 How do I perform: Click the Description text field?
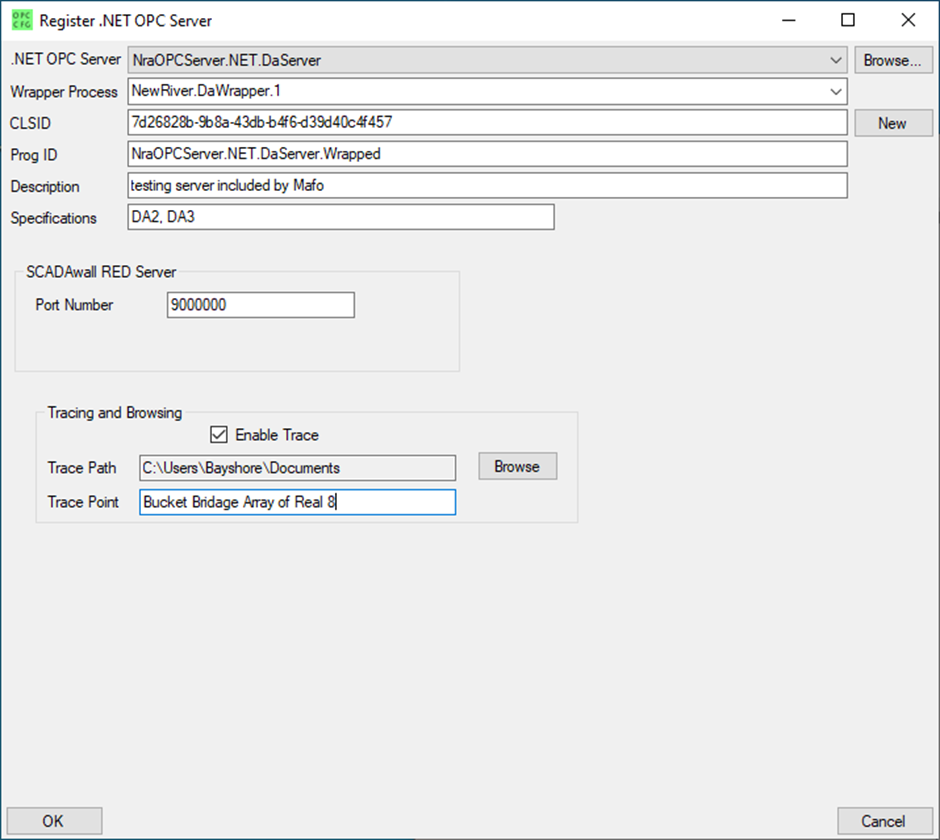click(x=487, y=185)
